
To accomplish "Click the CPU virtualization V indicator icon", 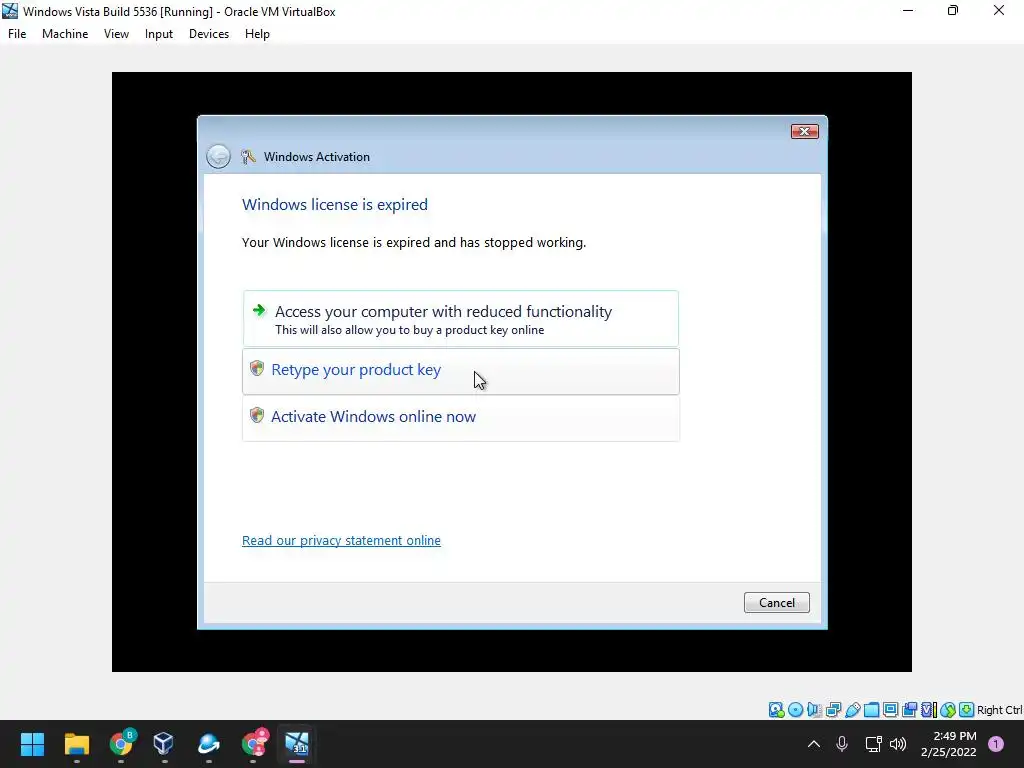I will coord(928,710).
